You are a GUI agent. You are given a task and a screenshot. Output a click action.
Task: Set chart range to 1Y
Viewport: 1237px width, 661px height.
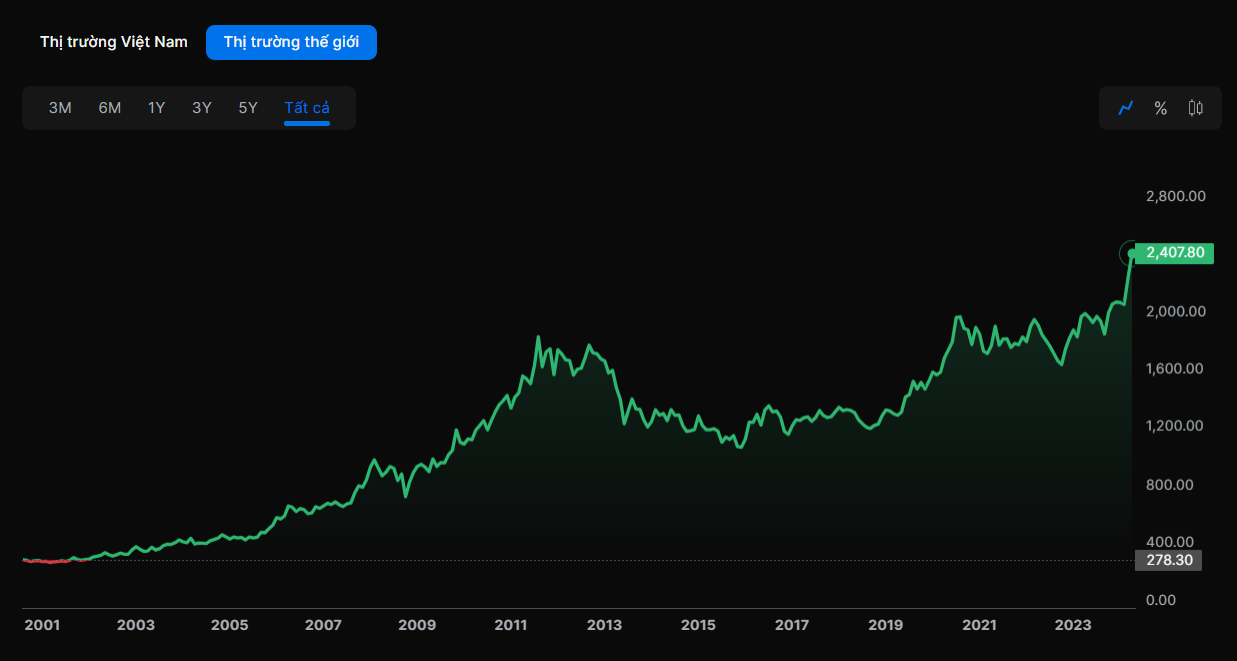coord(157,108)
